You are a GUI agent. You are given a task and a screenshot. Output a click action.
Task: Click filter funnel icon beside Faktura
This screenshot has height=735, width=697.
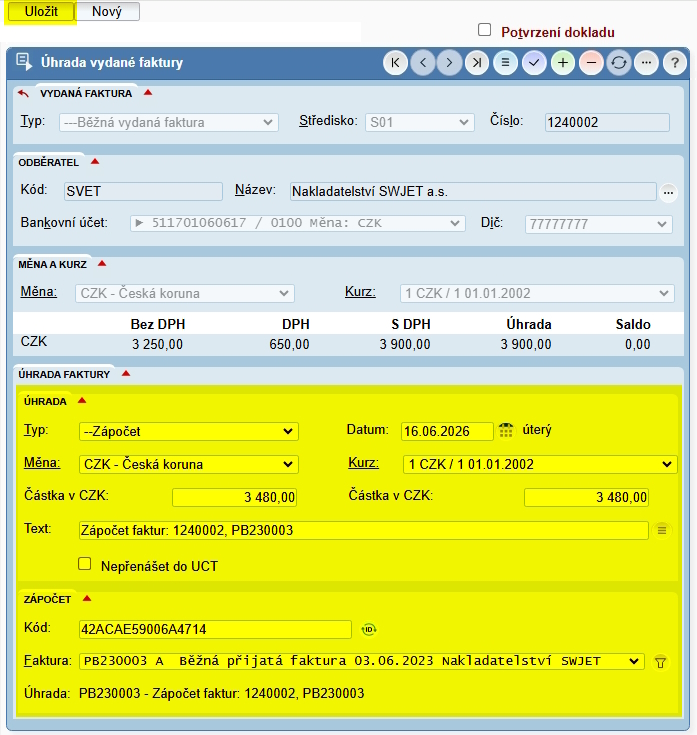(x=660, y=662)
